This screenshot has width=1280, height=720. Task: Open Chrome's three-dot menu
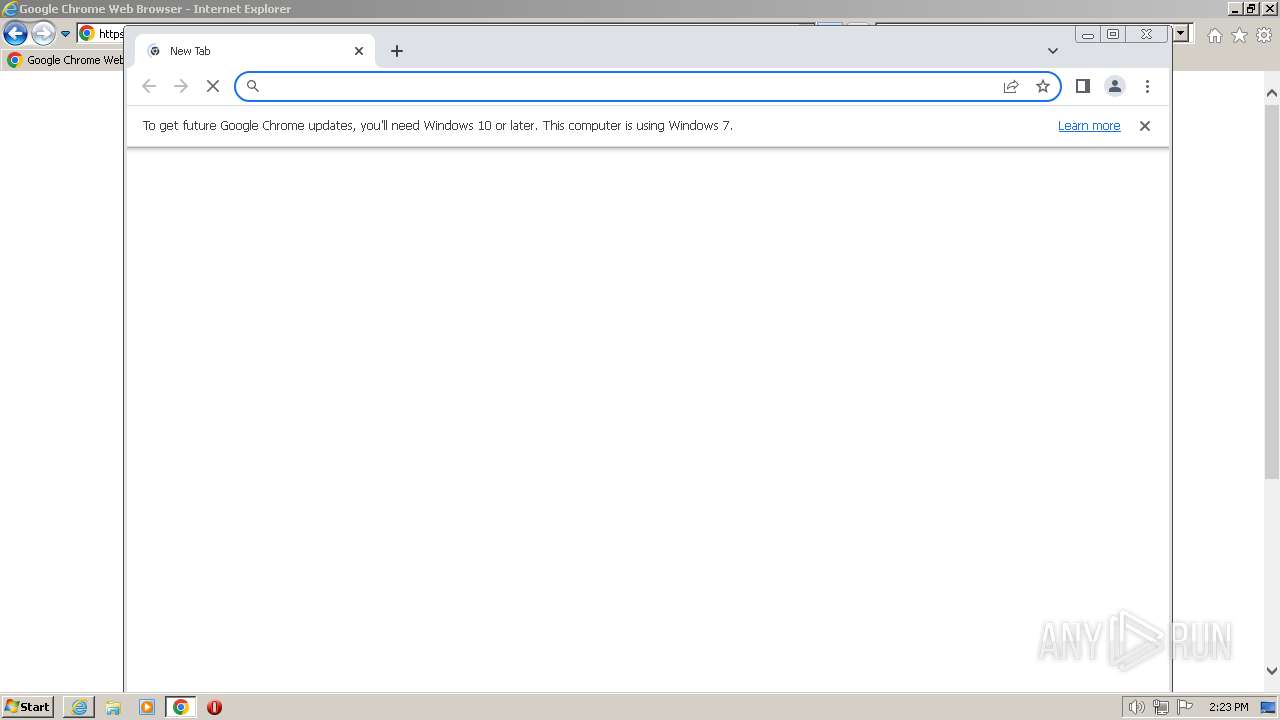(x=1147, y=87)
